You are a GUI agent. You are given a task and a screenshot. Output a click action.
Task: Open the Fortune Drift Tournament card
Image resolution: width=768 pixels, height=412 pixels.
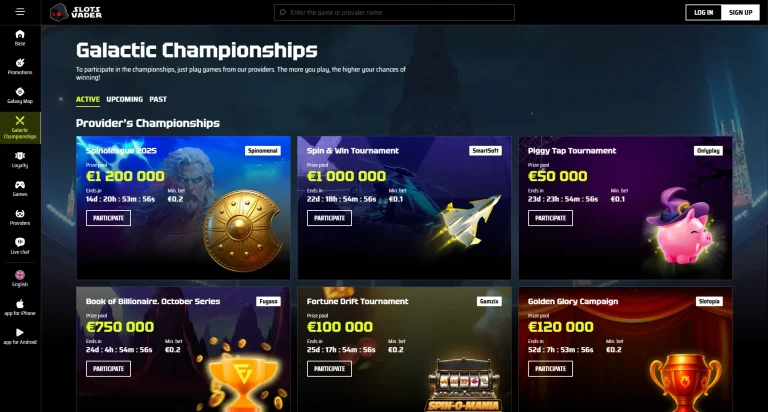click(404, 349)
